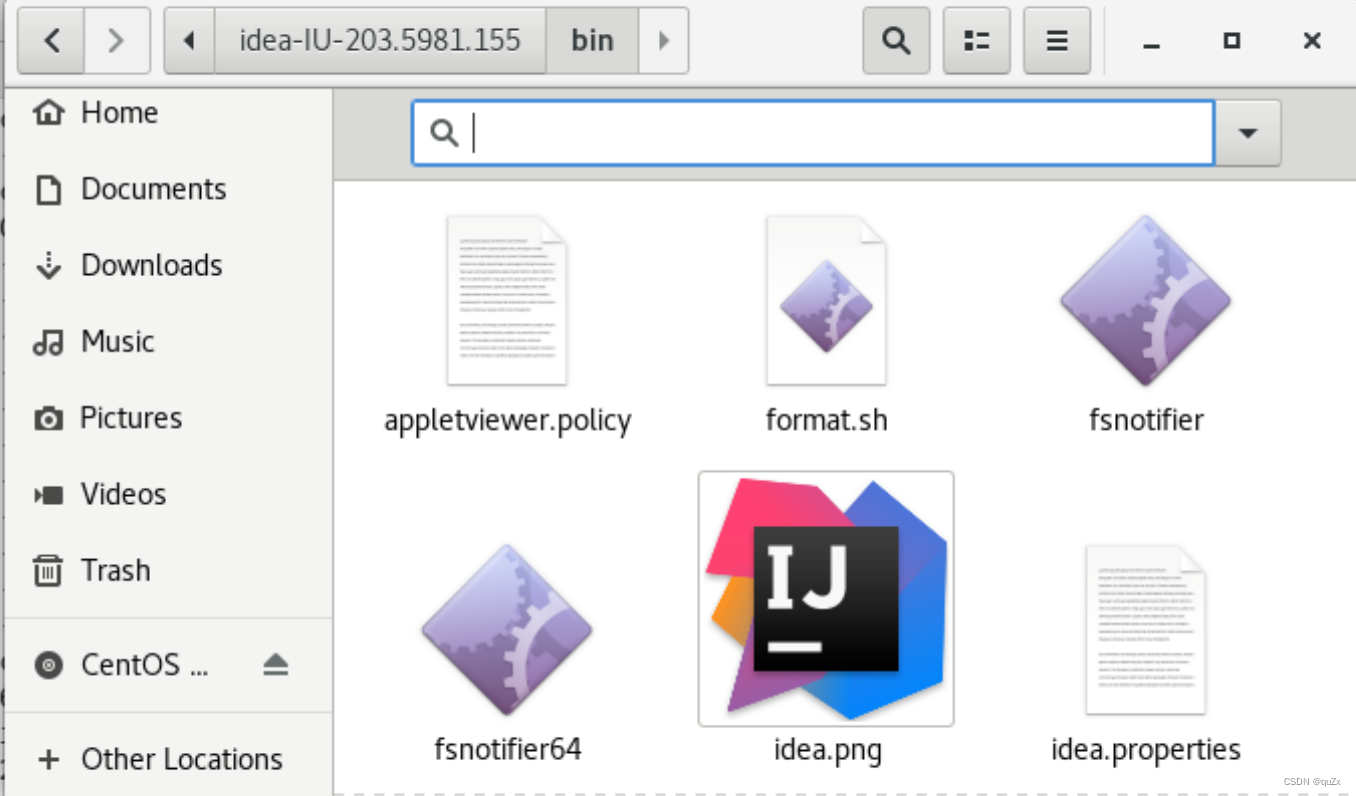Open the idea.png IntelliJ logo image
This screenshot has width=1356, height=796.
coord(826,596)
